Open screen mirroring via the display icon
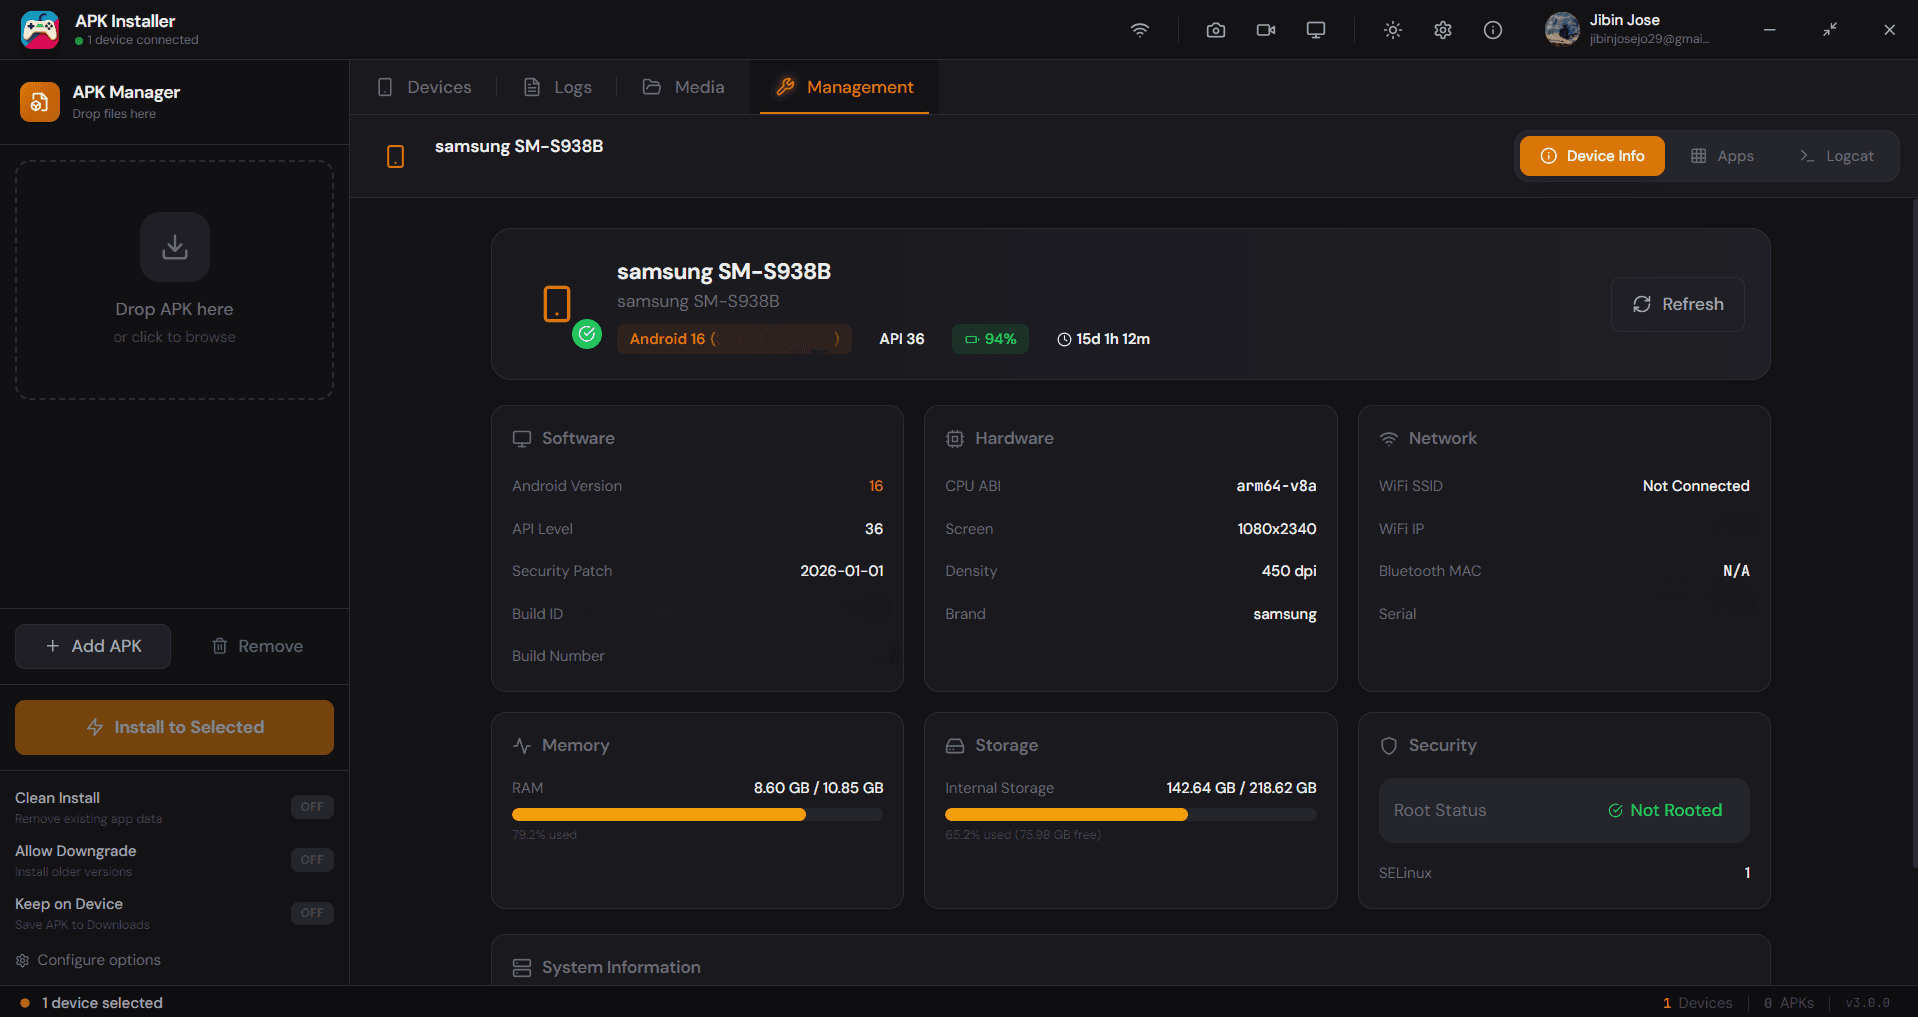Viewport: 1918px width, 1017px height. click(1315, 30)
